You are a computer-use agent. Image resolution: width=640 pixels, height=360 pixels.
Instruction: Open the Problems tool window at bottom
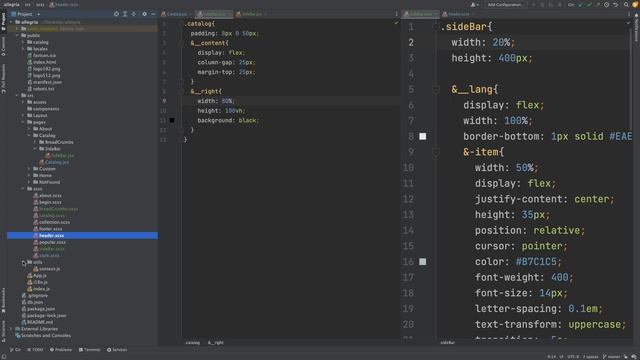60,350
